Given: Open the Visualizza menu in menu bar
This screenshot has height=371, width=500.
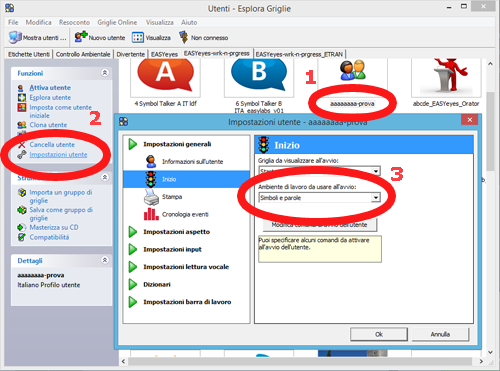Looking at the screenshot, I should pyautogui.click(x=160, y=22).
